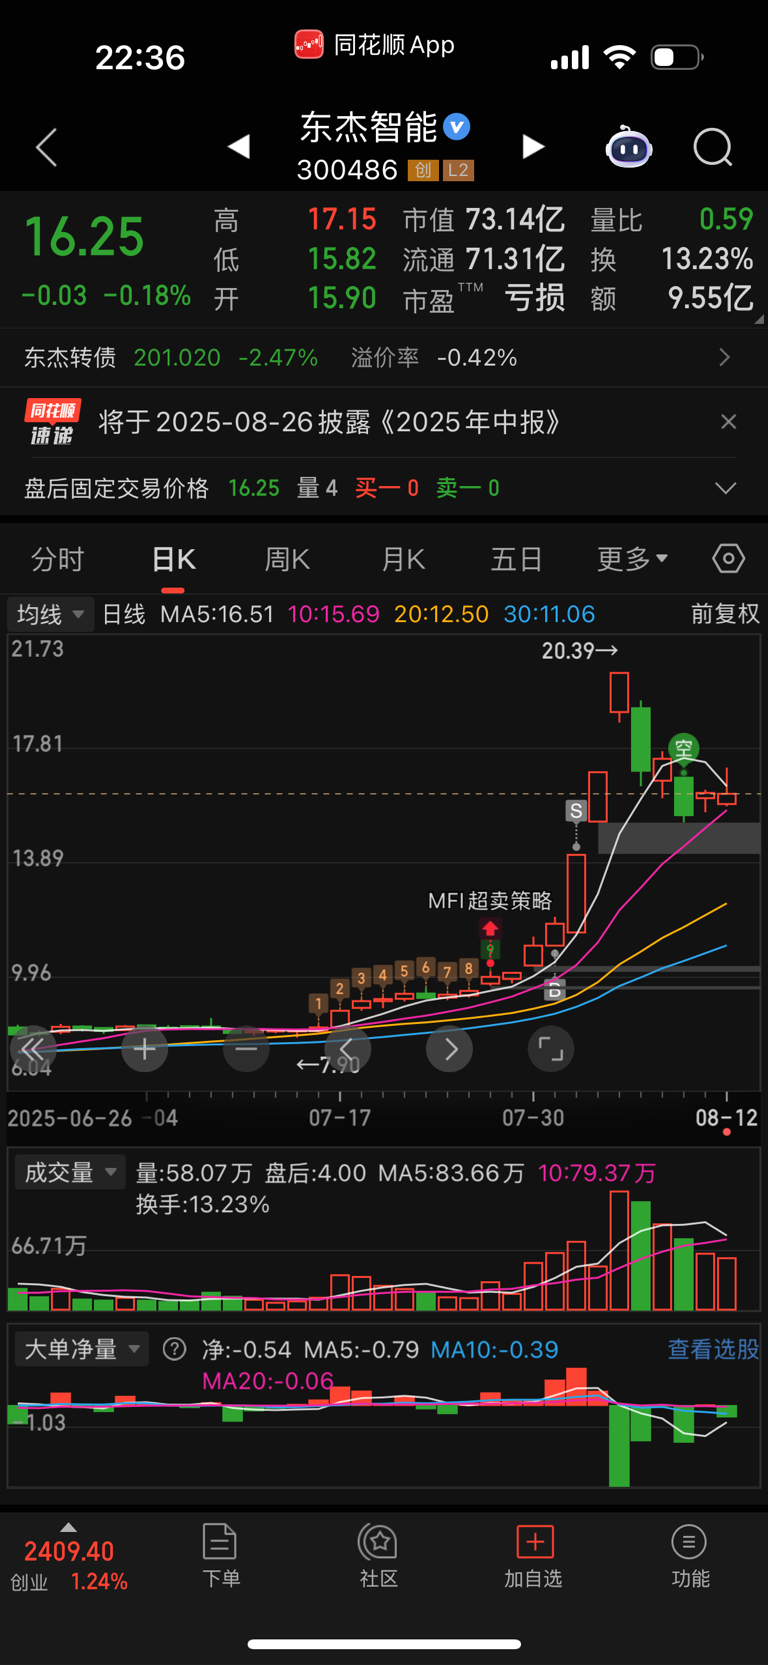Tap the 换手:13.23% volume label
769x1665 pixels.
click(203, 1204)
